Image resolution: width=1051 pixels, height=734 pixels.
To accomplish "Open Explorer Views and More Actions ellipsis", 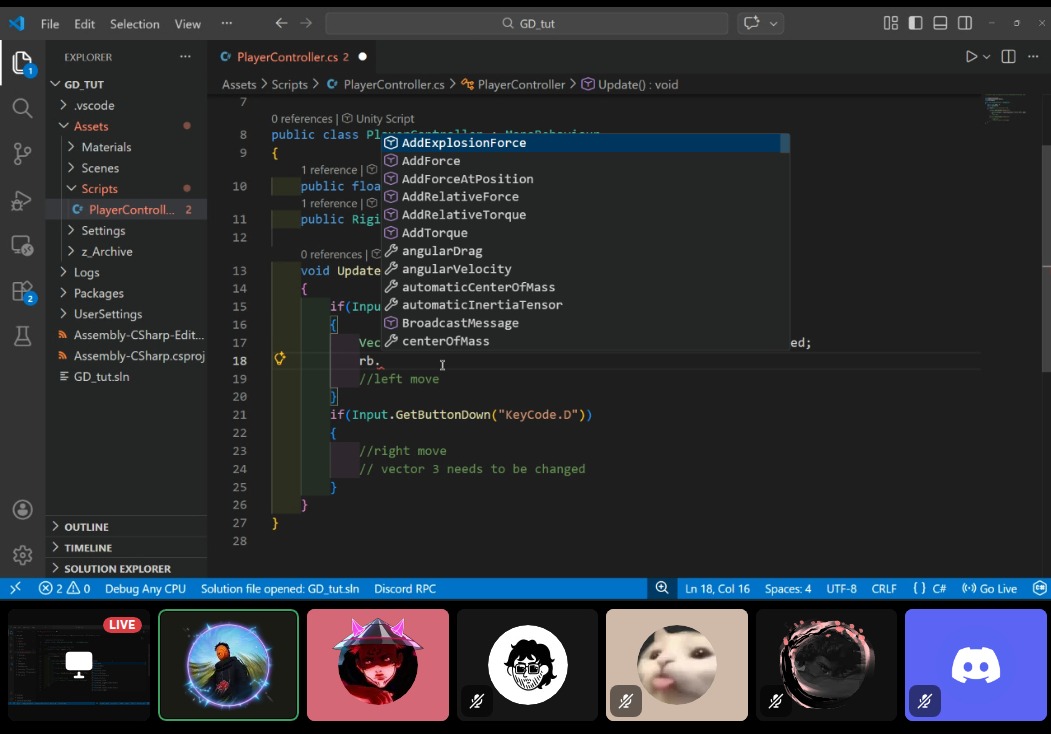I will [185, 57].
